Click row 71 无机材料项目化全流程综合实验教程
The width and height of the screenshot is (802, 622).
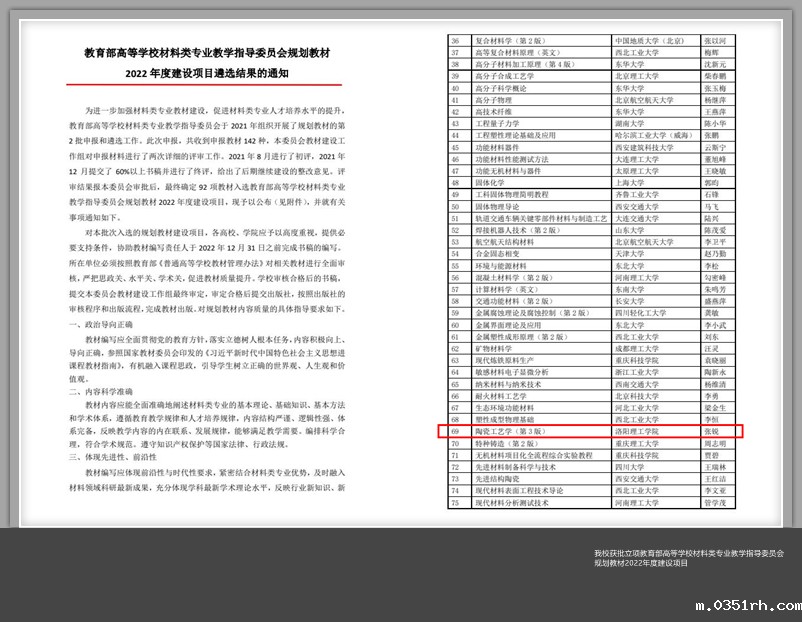click(535, 455)
